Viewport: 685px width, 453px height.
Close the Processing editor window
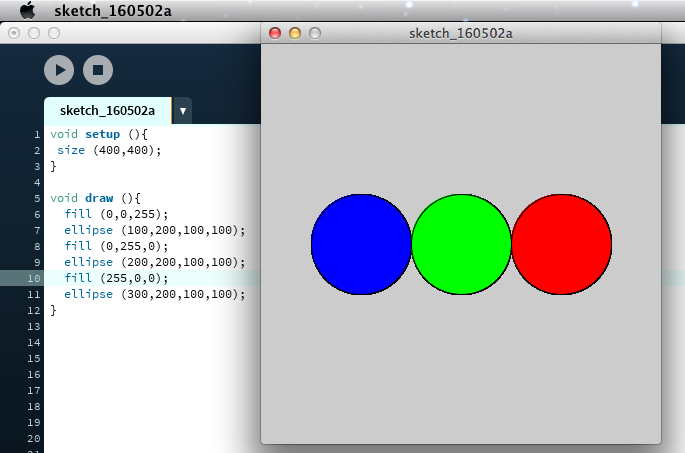14,33
